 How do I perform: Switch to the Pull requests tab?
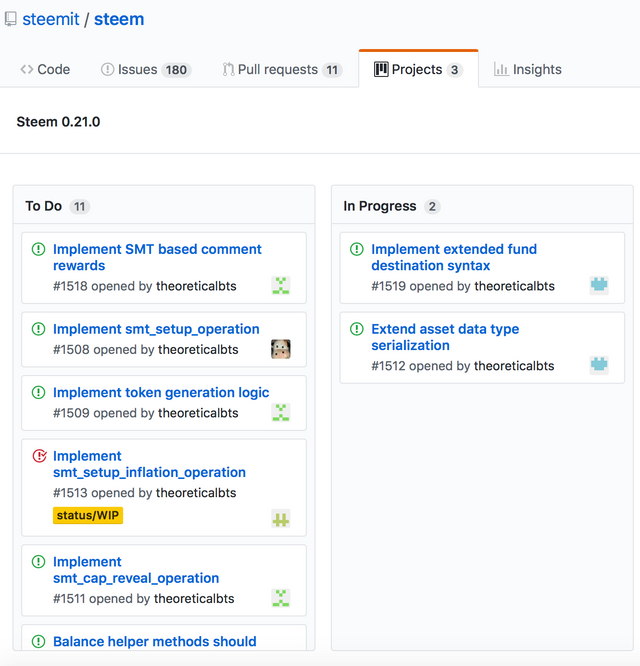282,70
